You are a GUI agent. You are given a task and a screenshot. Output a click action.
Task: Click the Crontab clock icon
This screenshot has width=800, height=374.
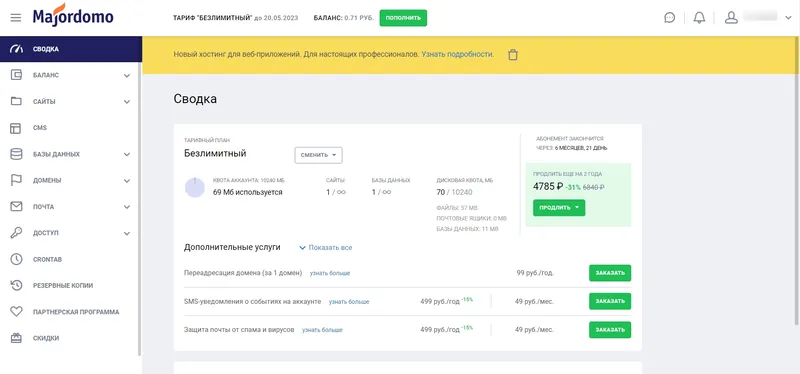tap(16, 259)
